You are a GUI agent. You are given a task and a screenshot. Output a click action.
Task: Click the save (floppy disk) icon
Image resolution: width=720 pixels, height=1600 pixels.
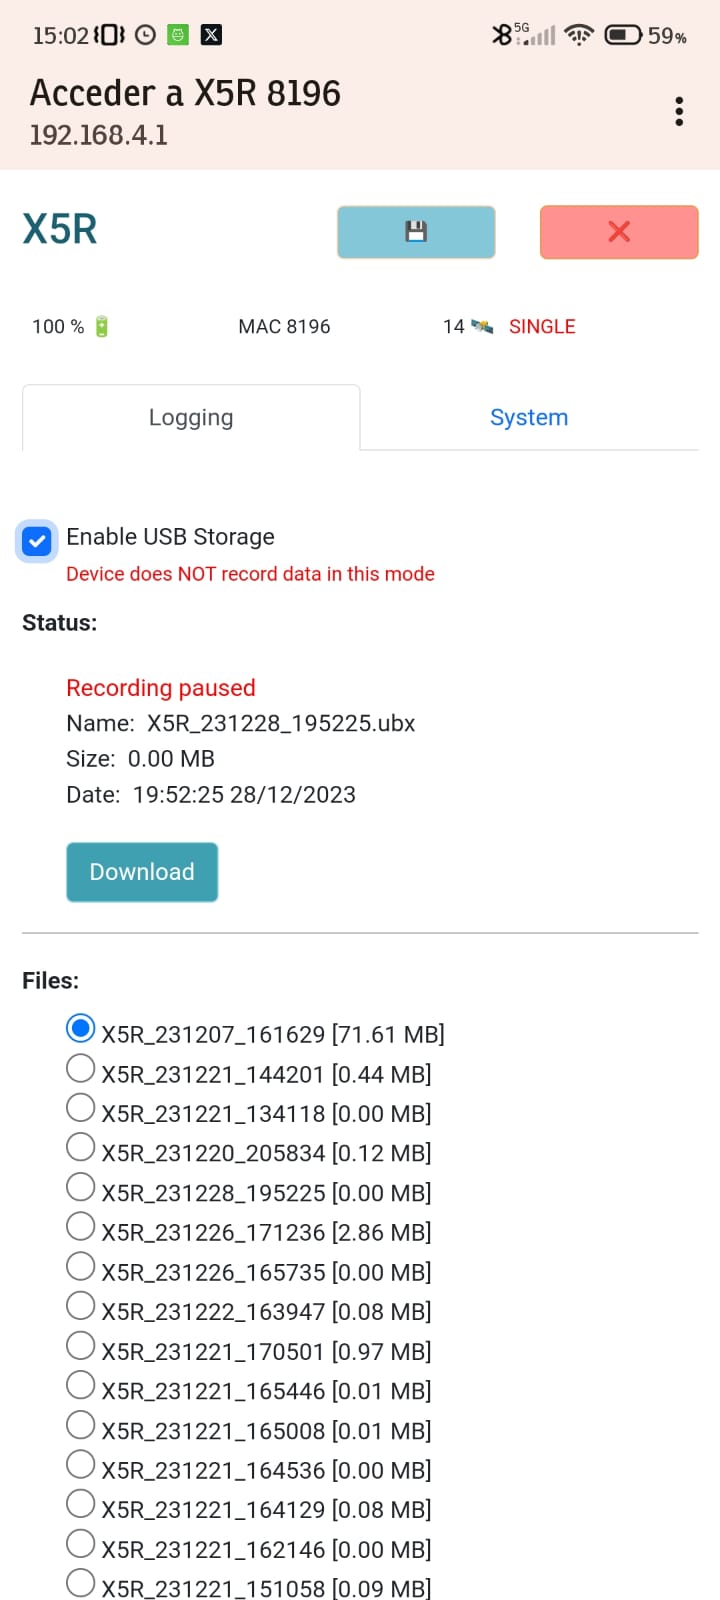coord(416,231)
